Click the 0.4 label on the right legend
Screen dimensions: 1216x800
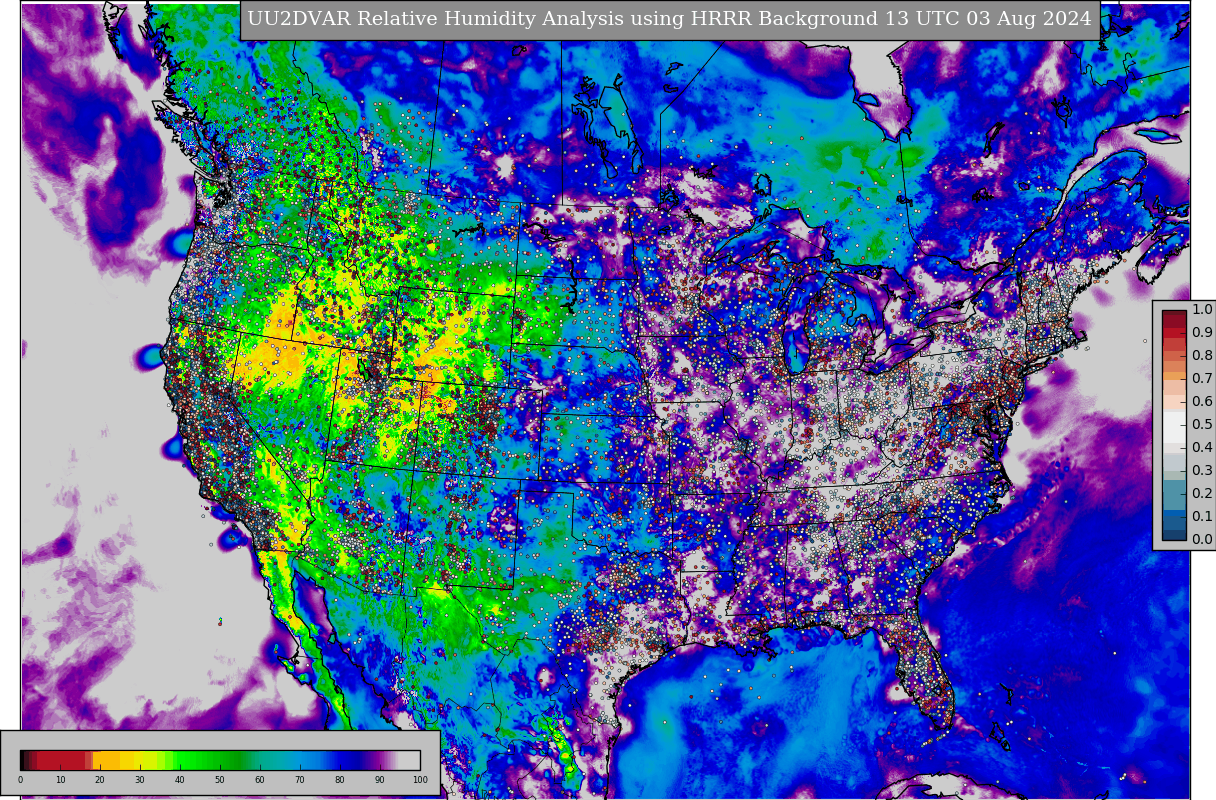click(x=1202, y=448)
